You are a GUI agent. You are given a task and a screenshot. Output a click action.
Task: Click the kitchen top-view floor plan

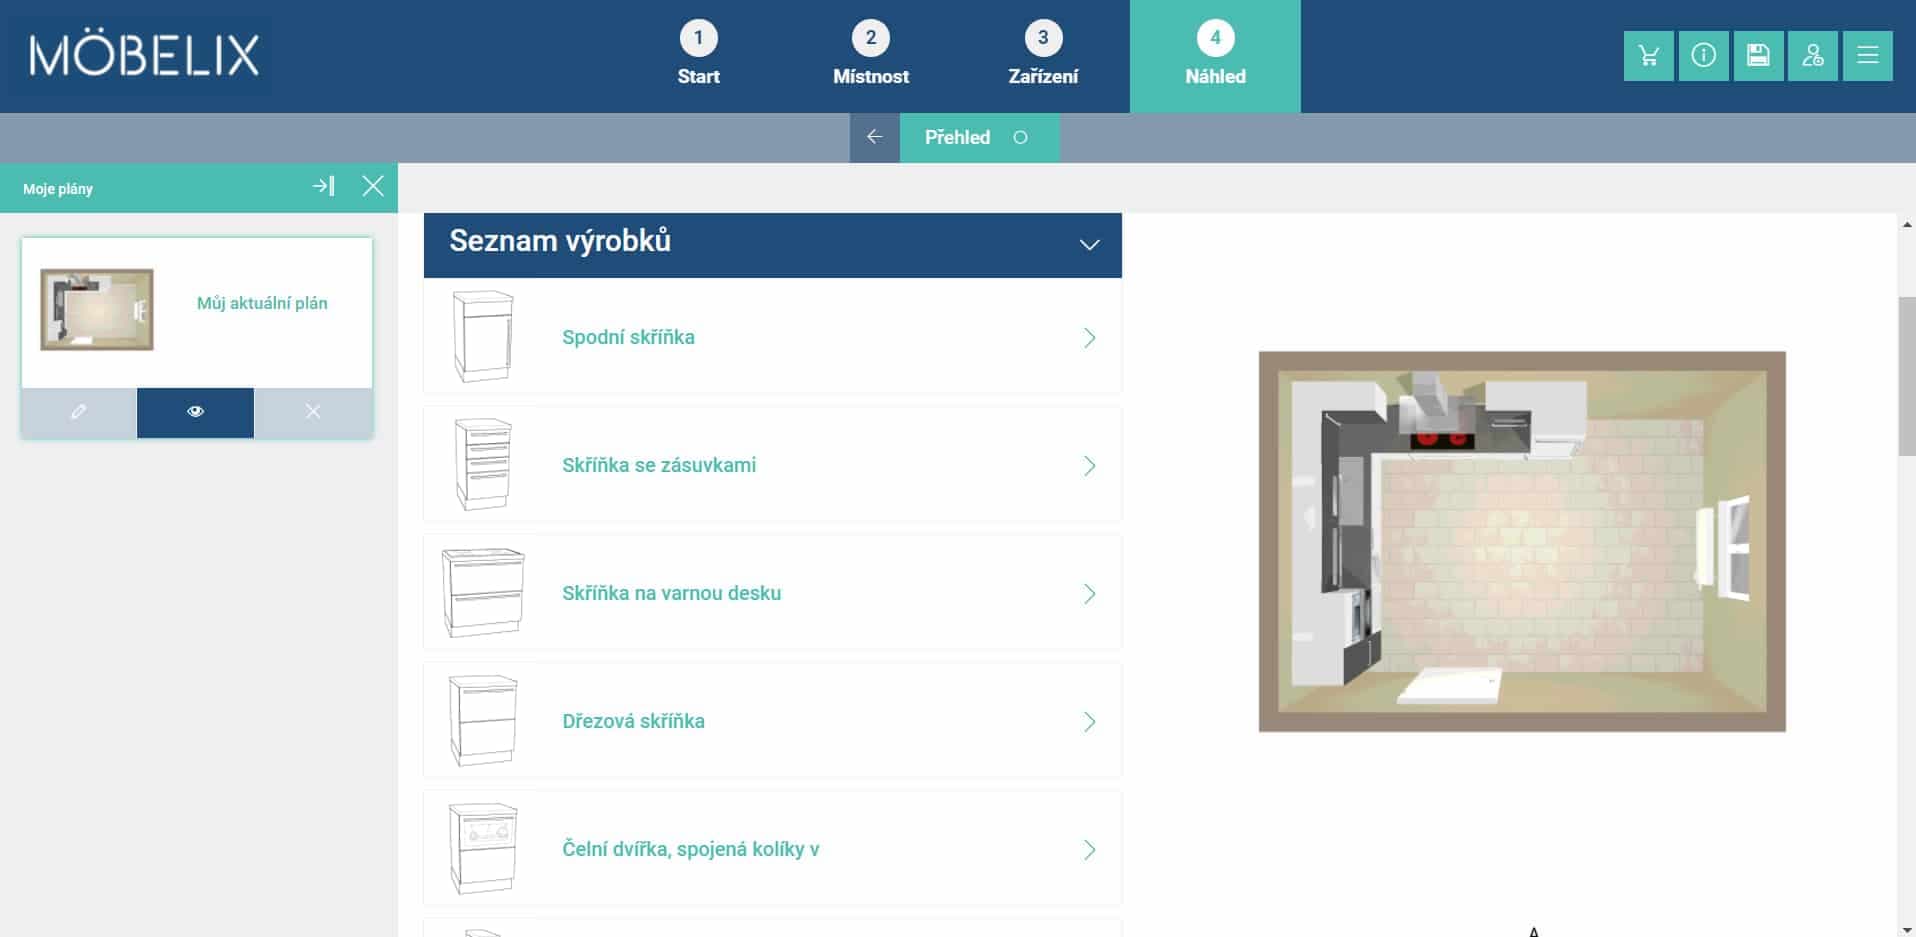pos(1522,541)
